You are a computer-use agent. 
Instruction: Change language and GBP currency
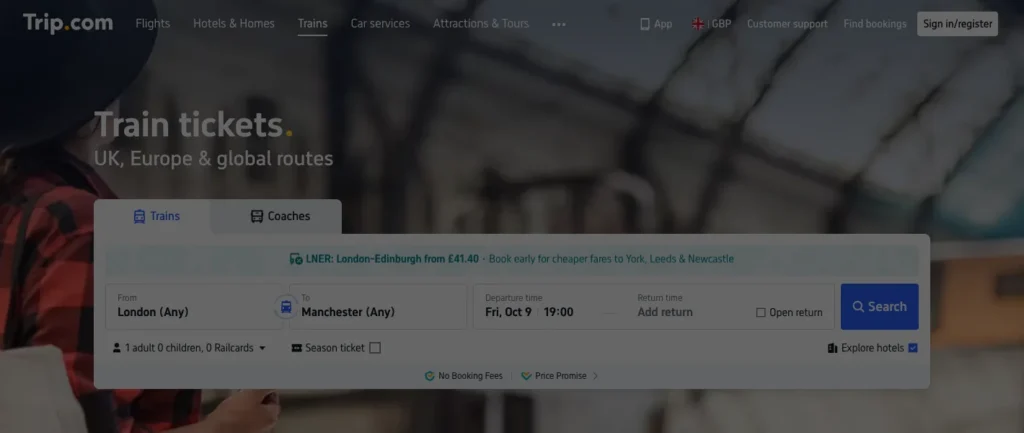point(712,24)
